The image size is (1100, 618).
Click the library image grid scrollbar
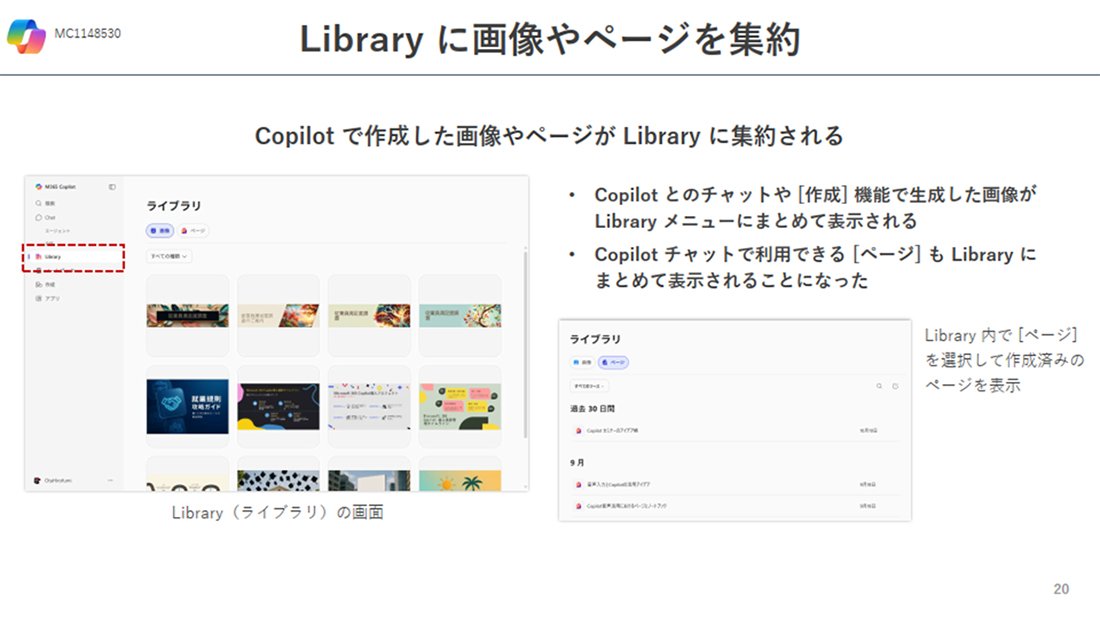click(525, 344)
